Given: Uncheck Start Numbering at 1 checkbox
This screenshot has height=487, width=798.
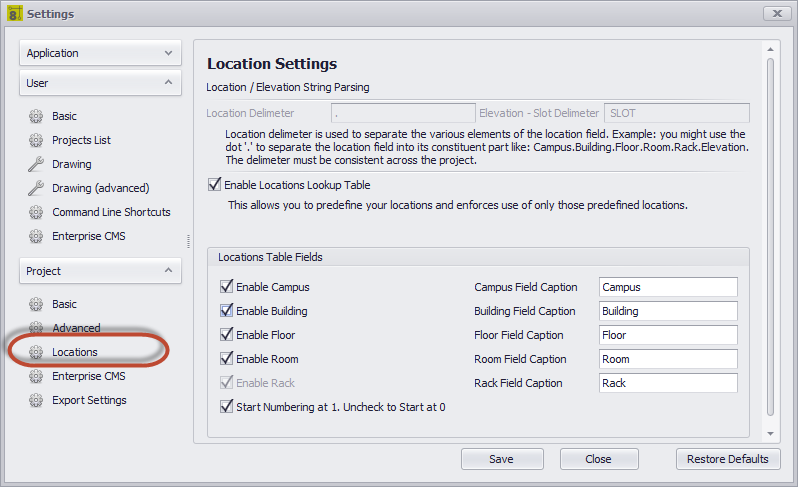Looking at the screenshot, I should pyautogui.click(x=226, y=406).
